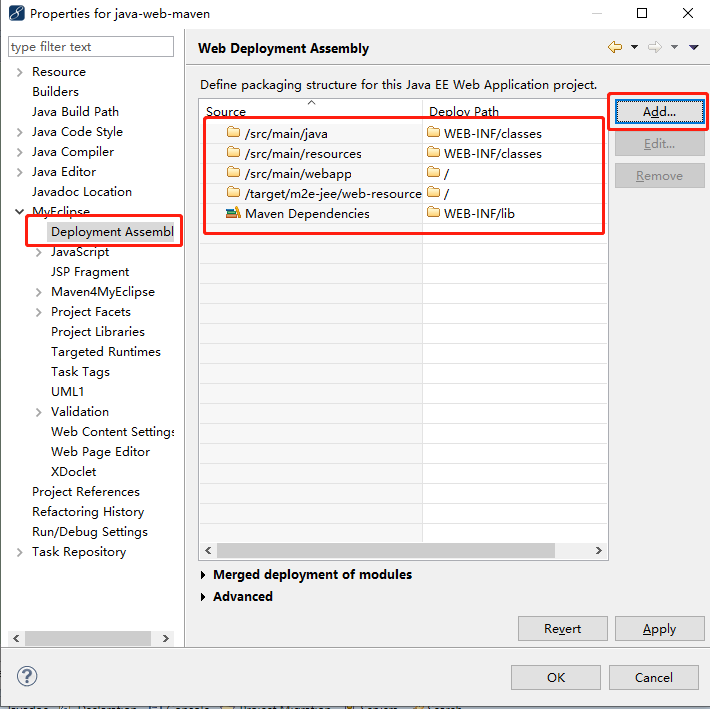
Task: Expand the Java Compiler tree node
Action: (20, 152)
